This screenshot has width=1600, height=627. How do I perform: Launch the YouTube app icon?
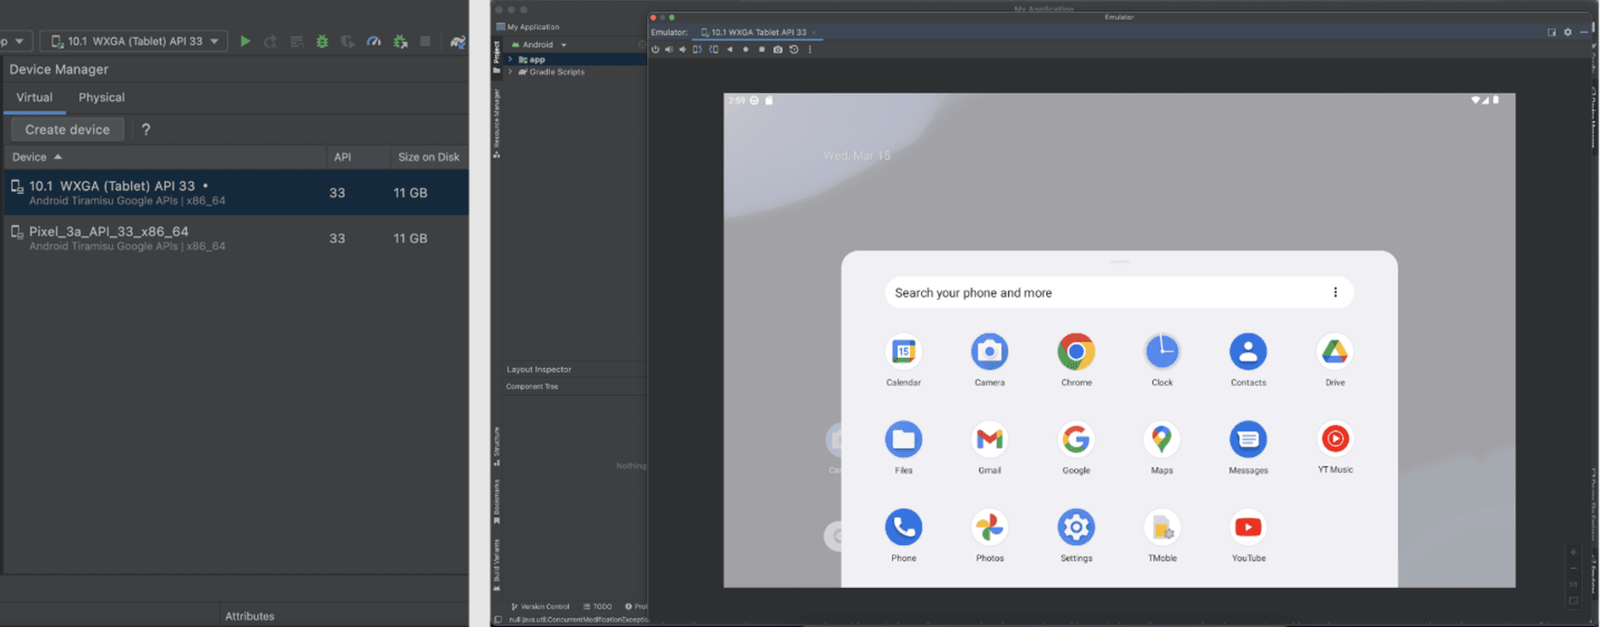click(x=1248, y=527)
